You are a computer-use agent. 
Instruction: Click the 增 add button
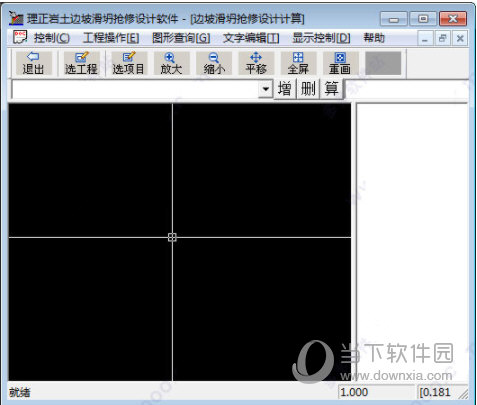coord(284,89)
